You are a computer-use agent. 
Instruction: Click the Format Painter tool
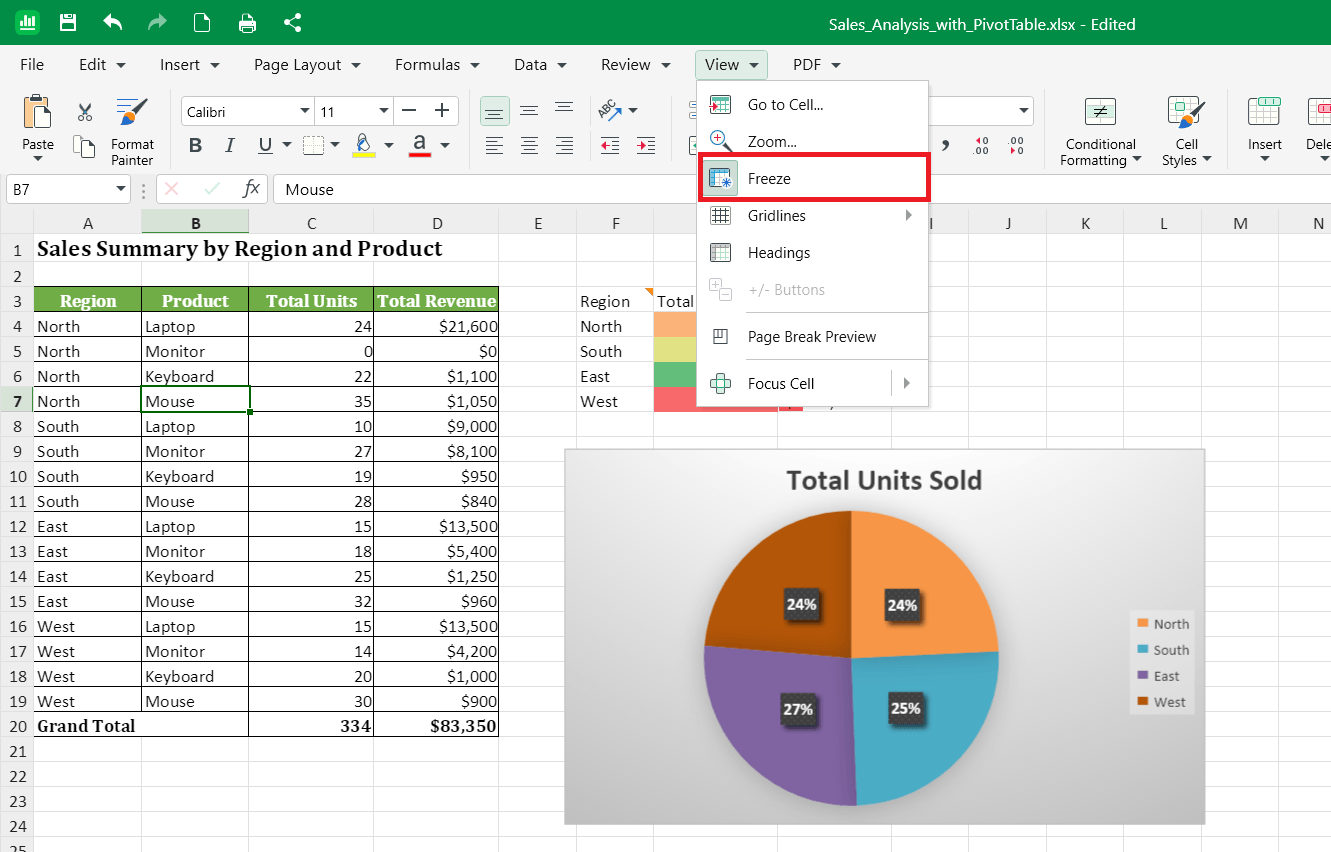[x=132, y=131]
